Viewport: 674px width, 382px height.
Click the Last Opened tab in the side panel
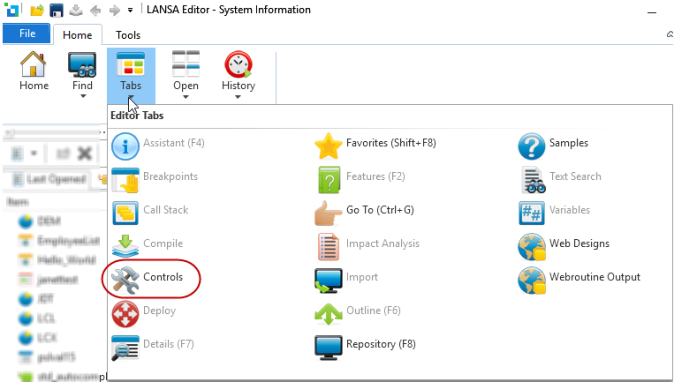[49, 179]
